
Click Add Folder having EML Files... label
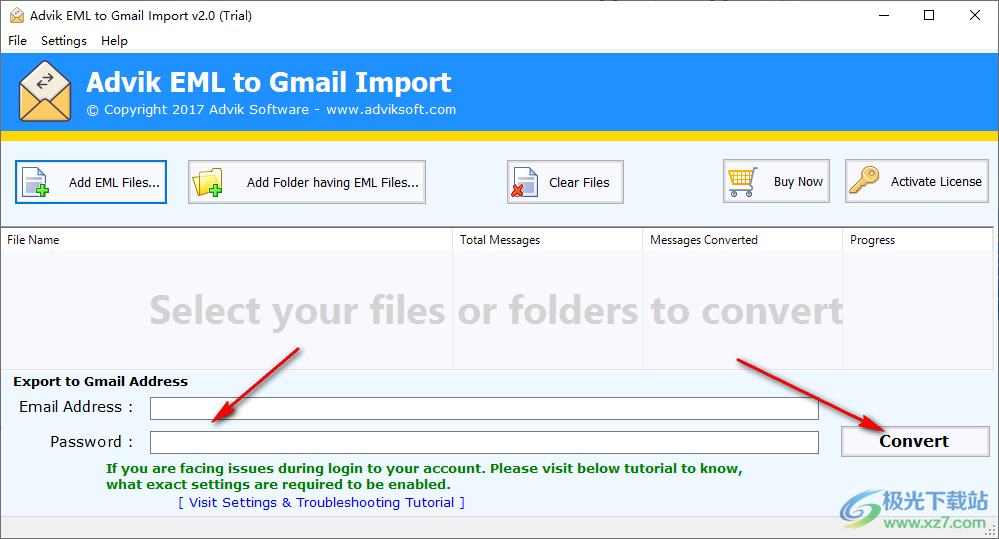pos(333,183)
